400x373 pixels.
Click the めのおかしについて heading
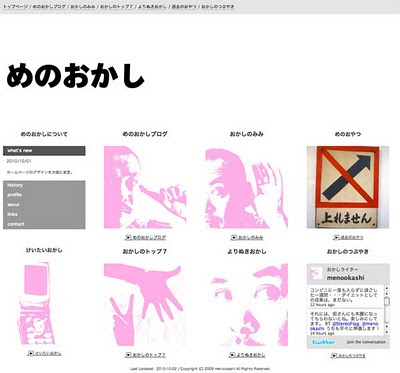click(x=44, y=134)
